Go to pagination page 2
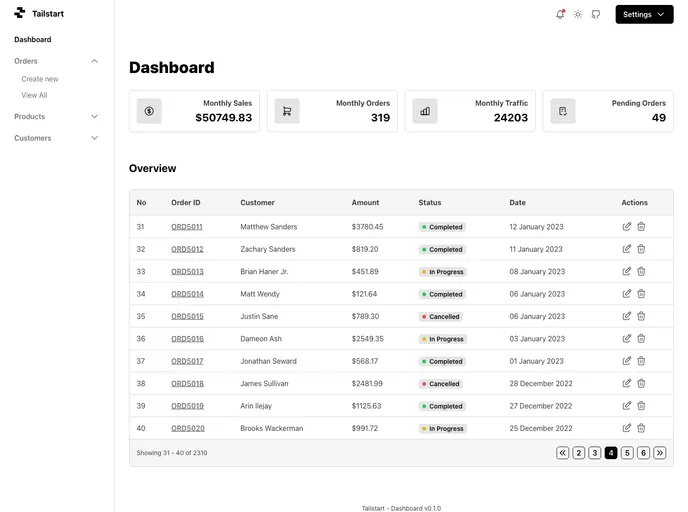 point(579,453)
